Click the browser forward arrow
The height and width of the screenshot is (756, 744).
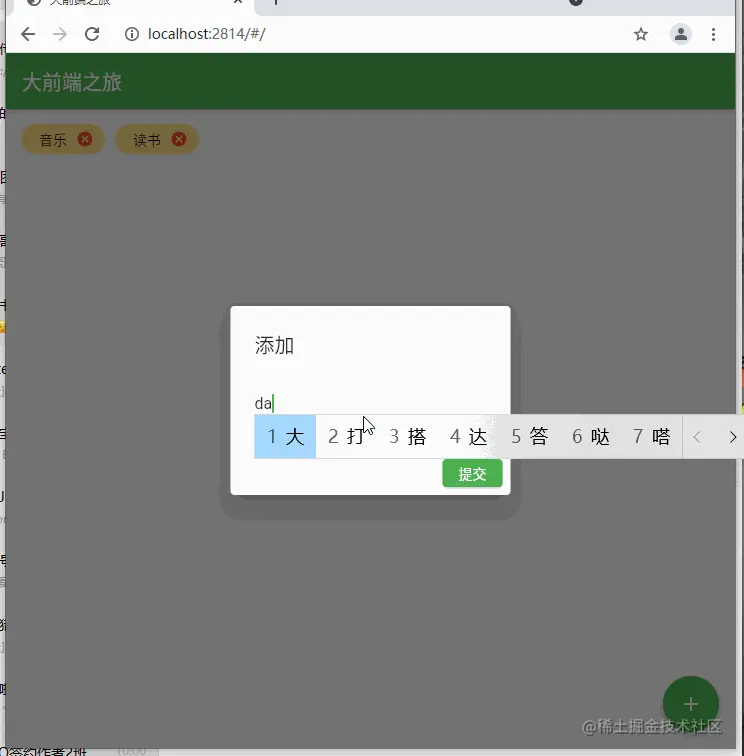(60, 34)
